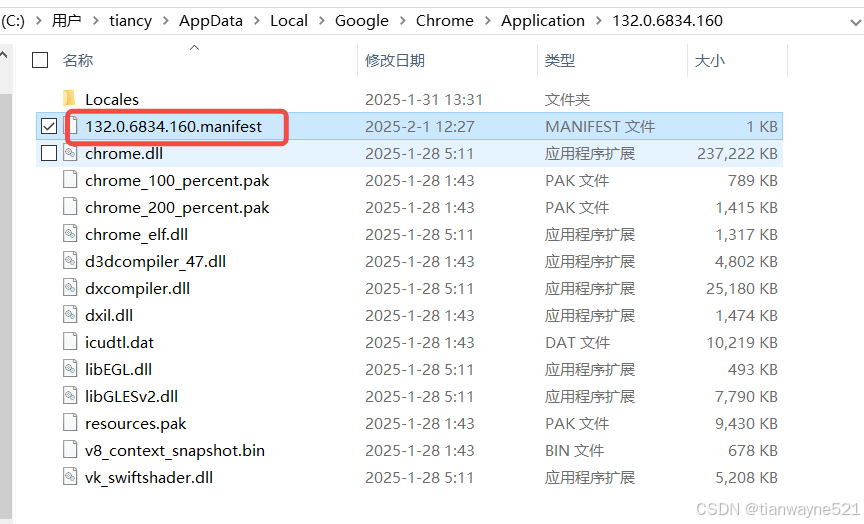Go to AppData in breadcrumb path
The height and width of the screenshot is (524, 864).
click(211, 21)
